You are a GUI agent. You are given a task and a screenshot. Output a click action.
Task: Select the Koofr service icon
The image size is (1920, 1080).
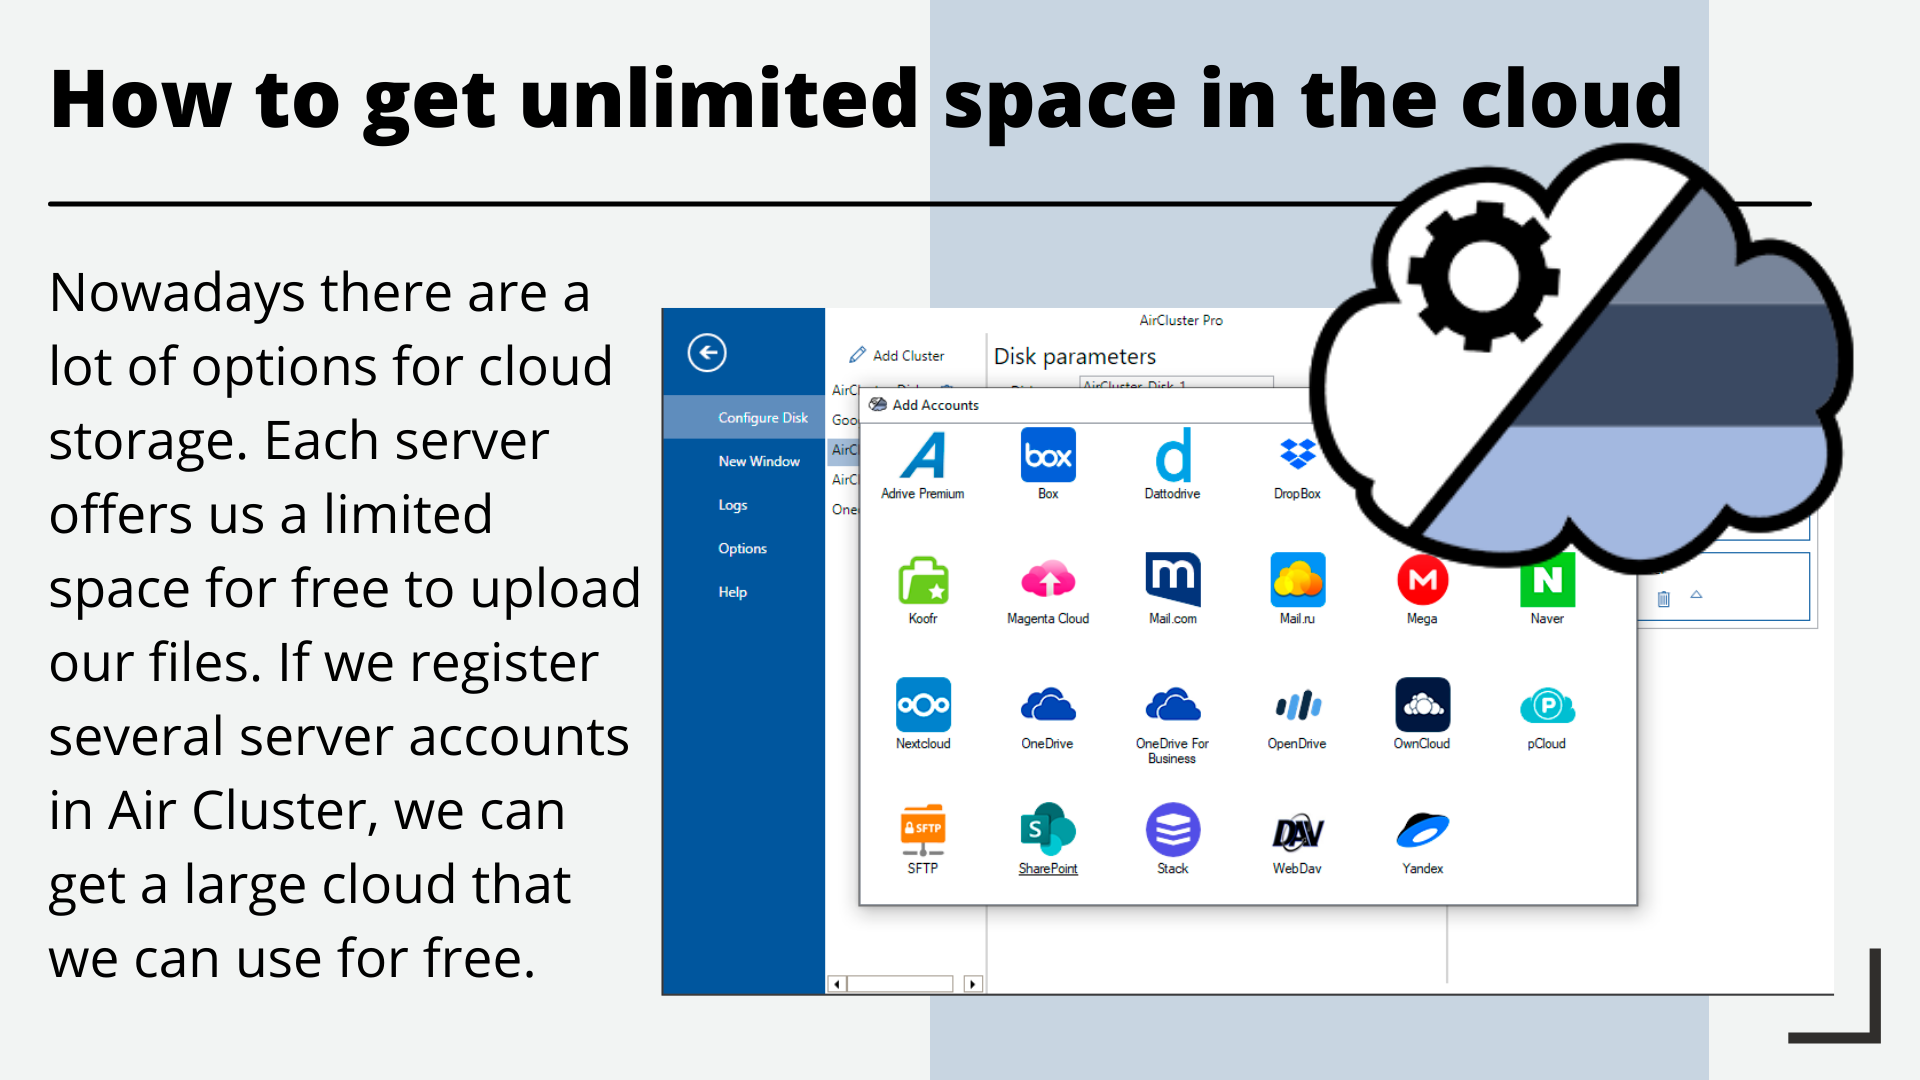pyautogui.click(x=923, y=580)
